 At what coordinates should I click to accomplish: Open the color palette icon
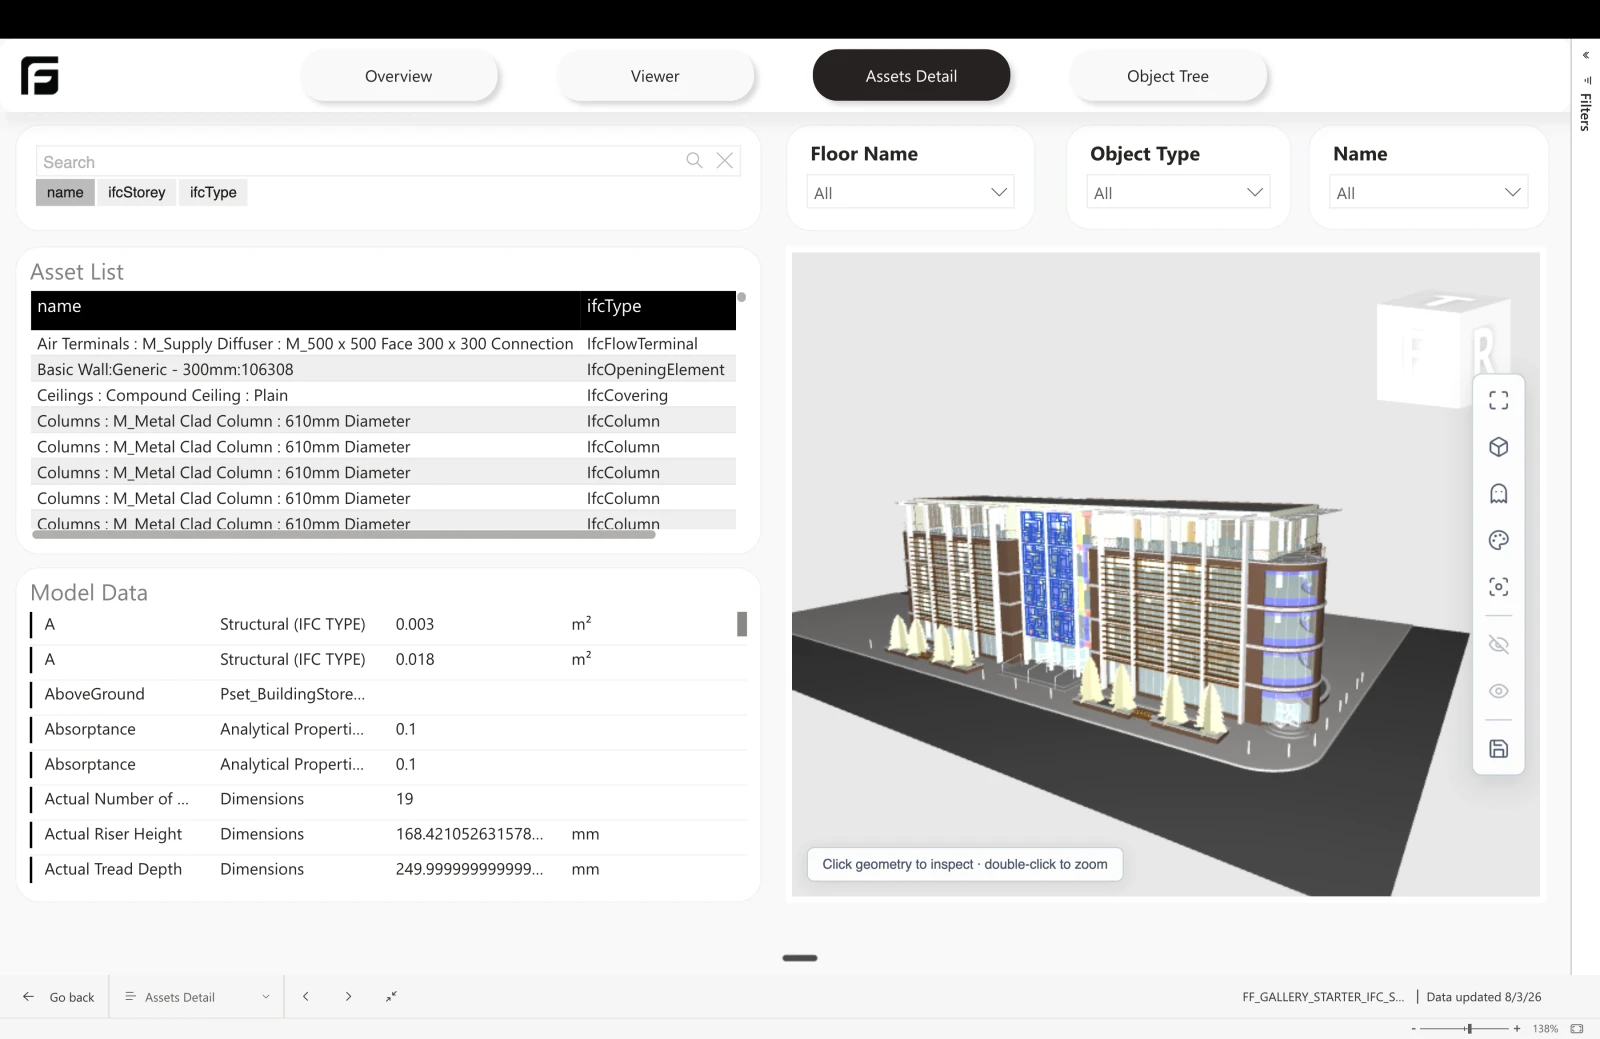coord(1498,541)
